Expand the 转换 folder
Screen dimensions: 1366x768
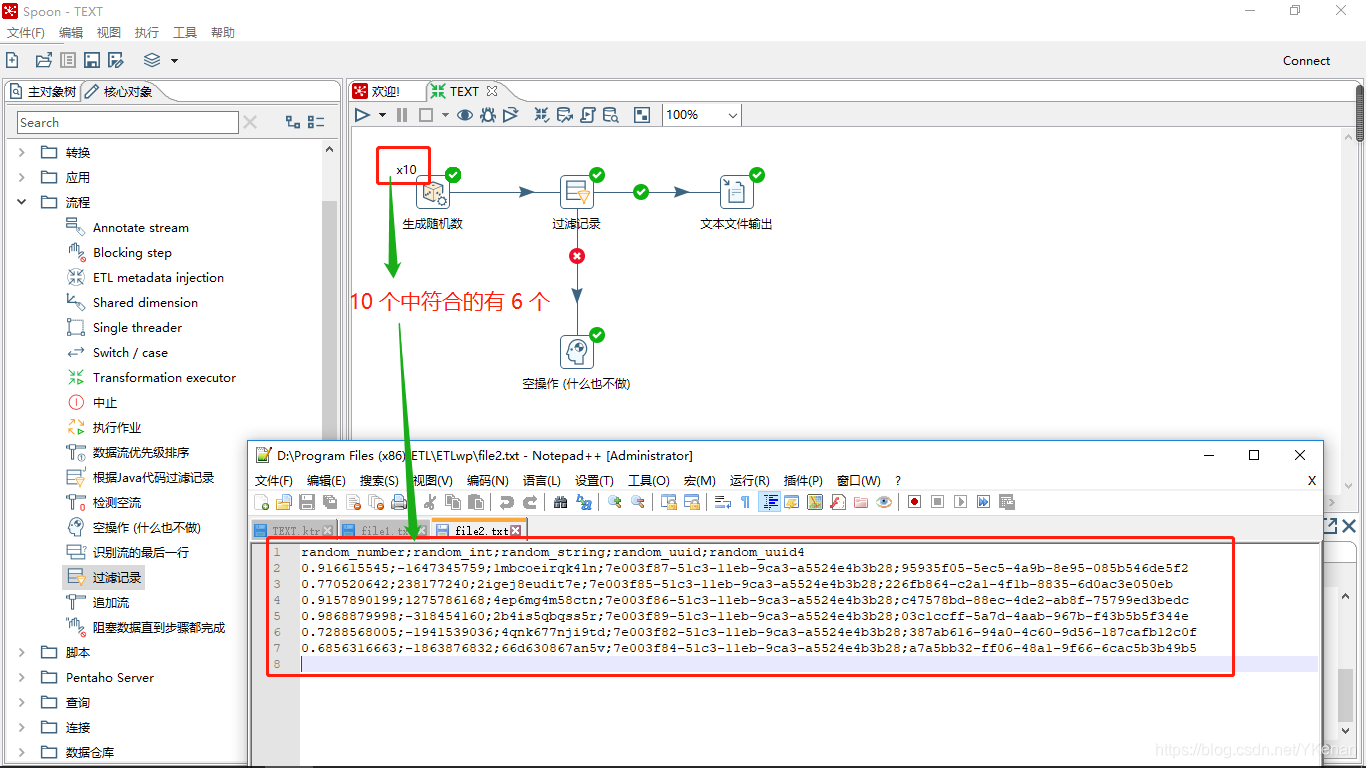coord(22,152)
